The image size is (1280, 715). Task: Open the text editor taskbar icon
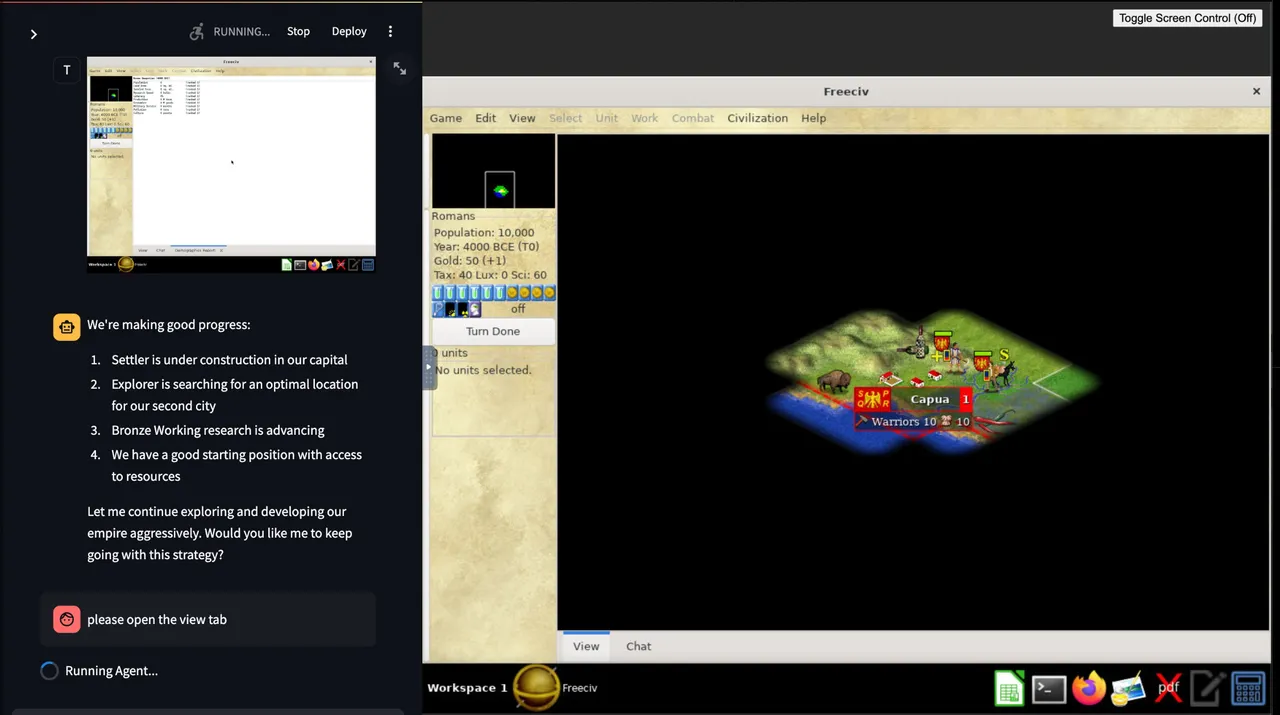(1208, 688)
